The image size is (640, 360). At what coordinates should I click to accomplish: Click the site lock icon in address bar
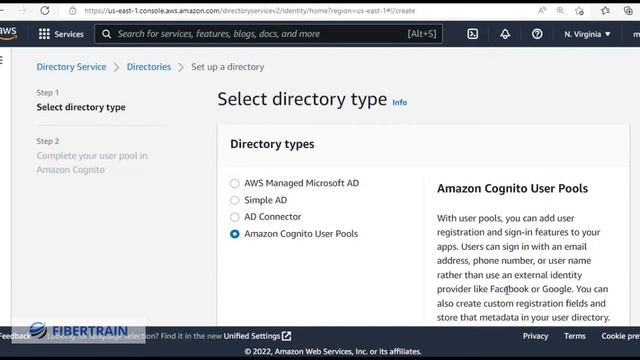coord(73,11)
